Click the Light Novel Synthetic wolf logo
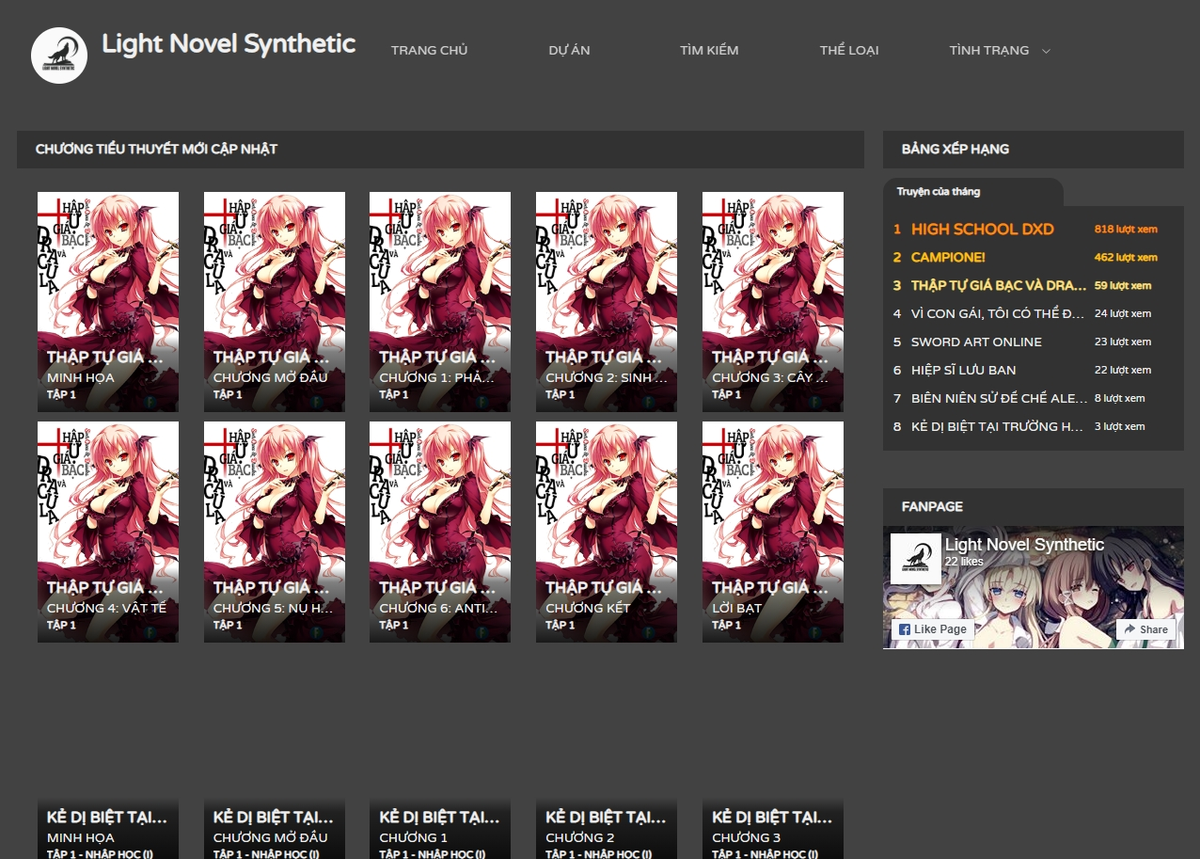 [59, 55]
